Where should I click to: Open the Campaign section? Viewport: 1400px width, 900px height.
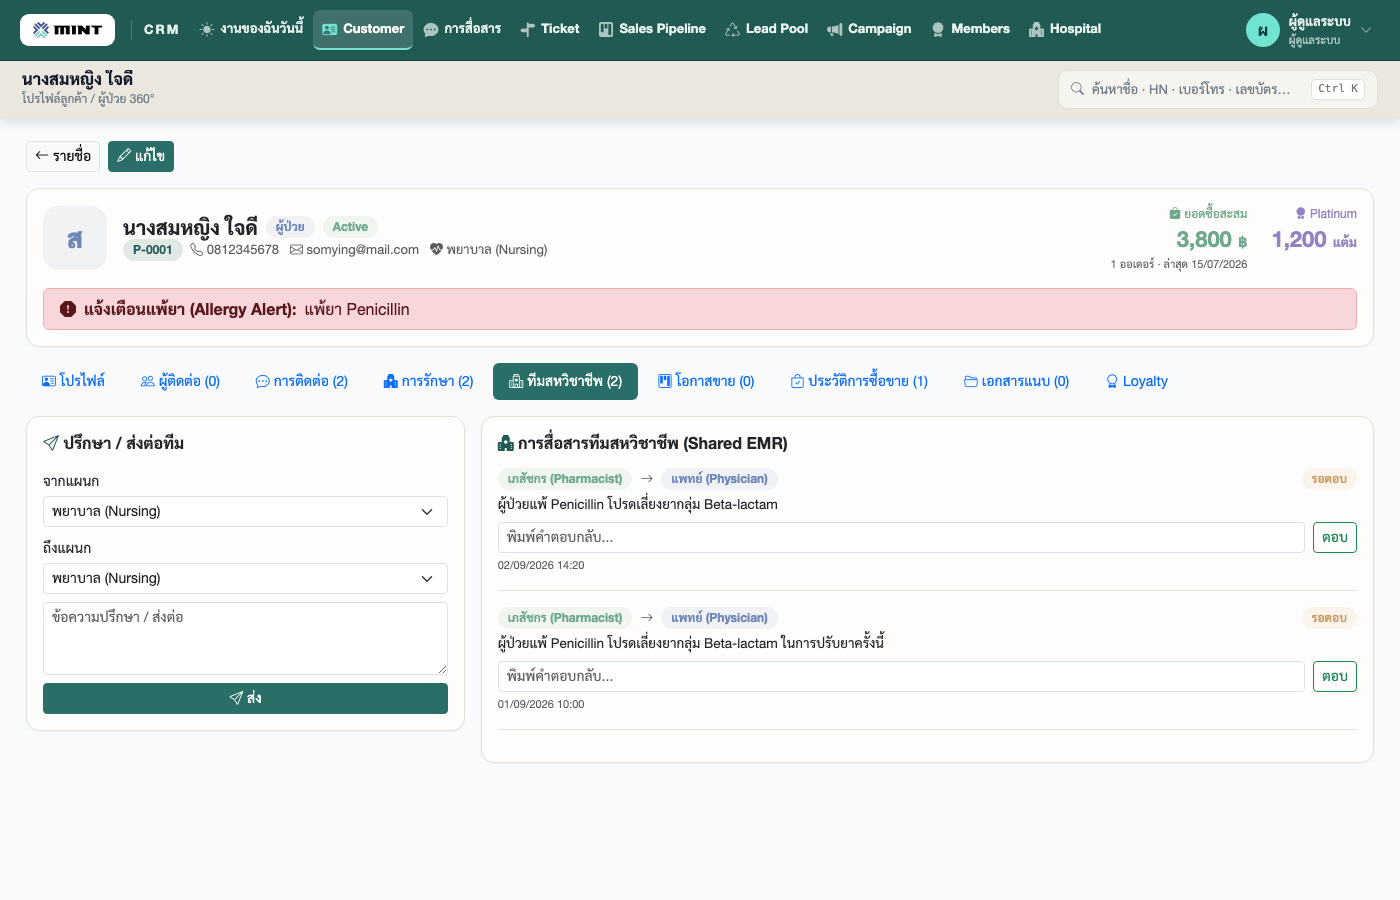coord(869,29)
